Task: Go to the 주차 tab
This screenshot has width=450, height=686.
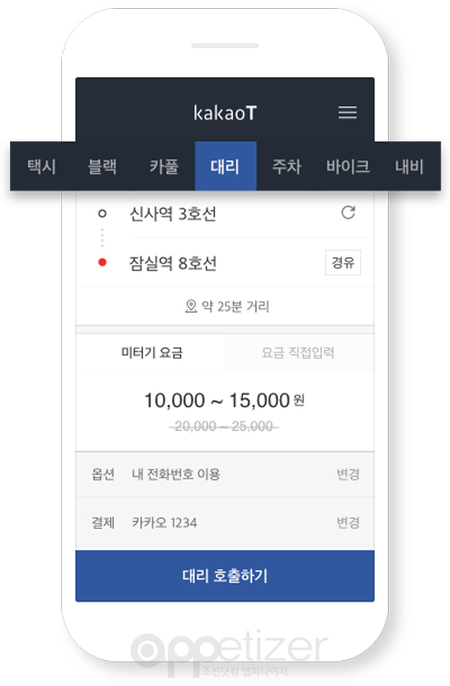Action: pos(287,166)
